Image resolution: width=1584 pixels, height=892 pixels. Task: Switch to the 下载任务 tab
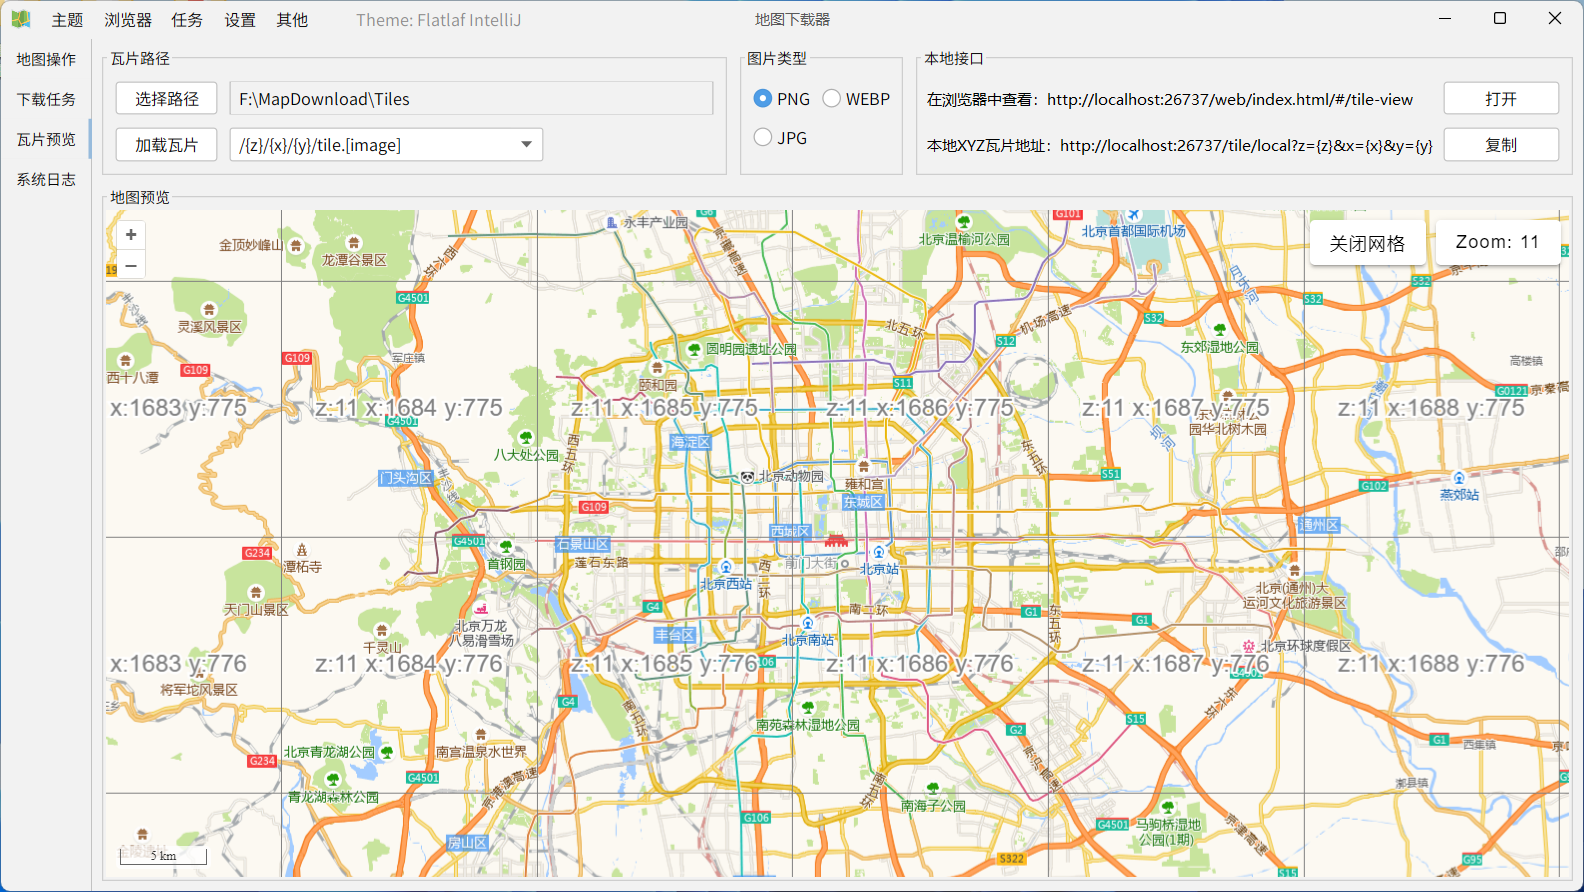click(46, 100)
